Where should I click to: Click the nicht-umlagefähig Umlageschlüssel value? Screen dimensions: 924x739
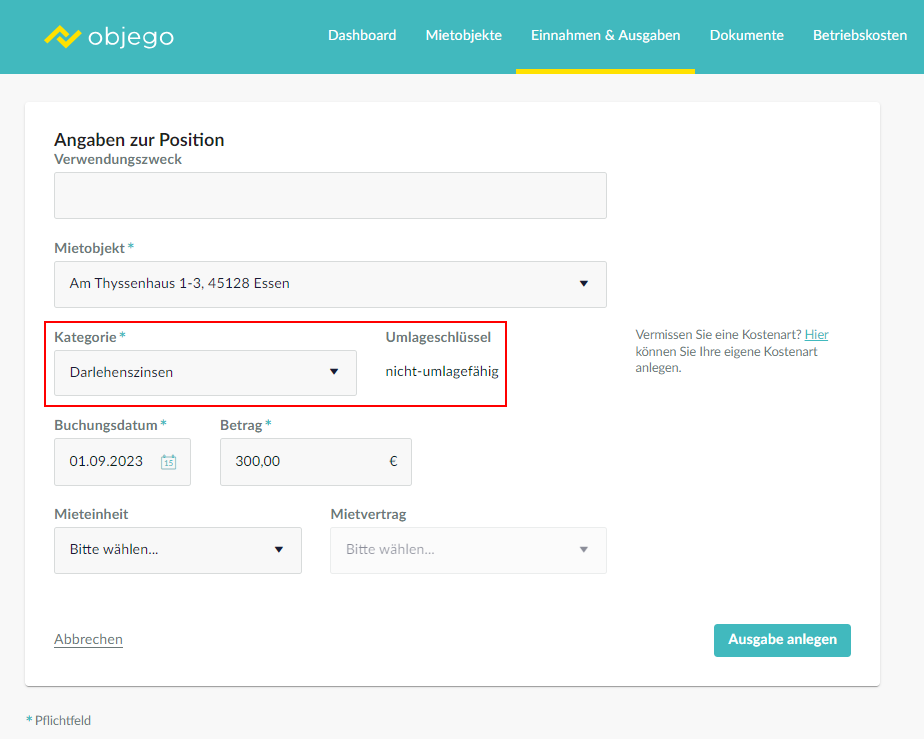click(442, 371)
